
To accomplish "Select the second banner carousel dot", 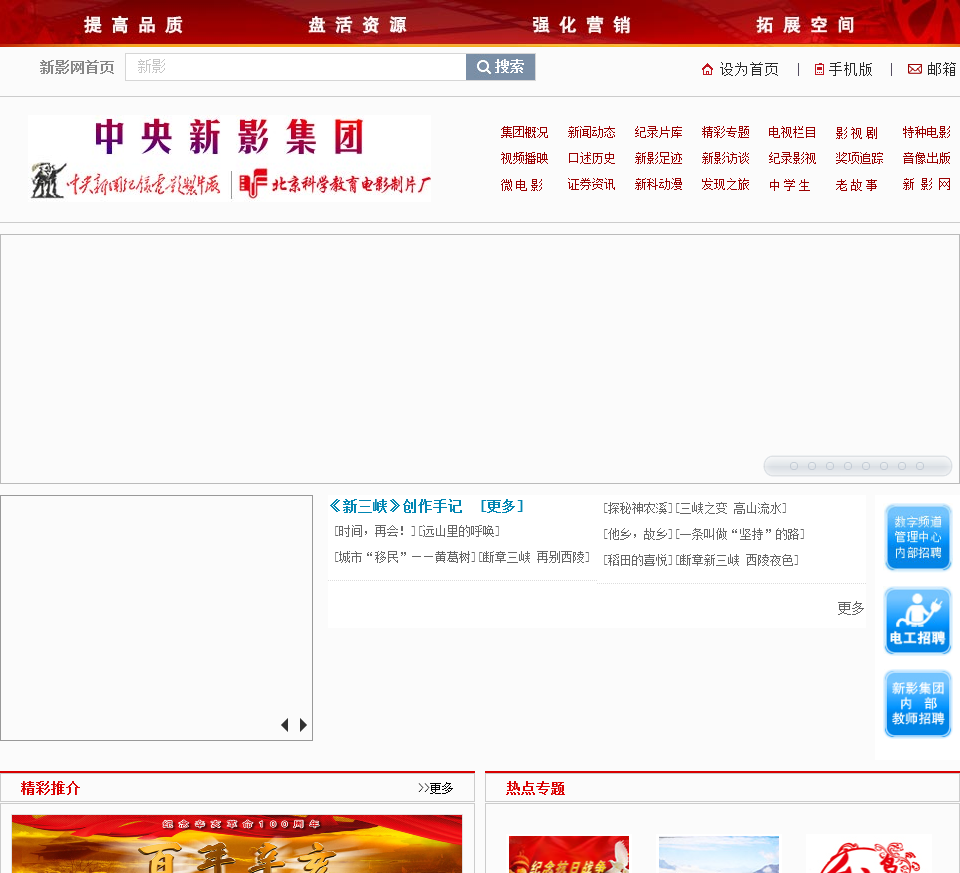I will click(812, 466).
